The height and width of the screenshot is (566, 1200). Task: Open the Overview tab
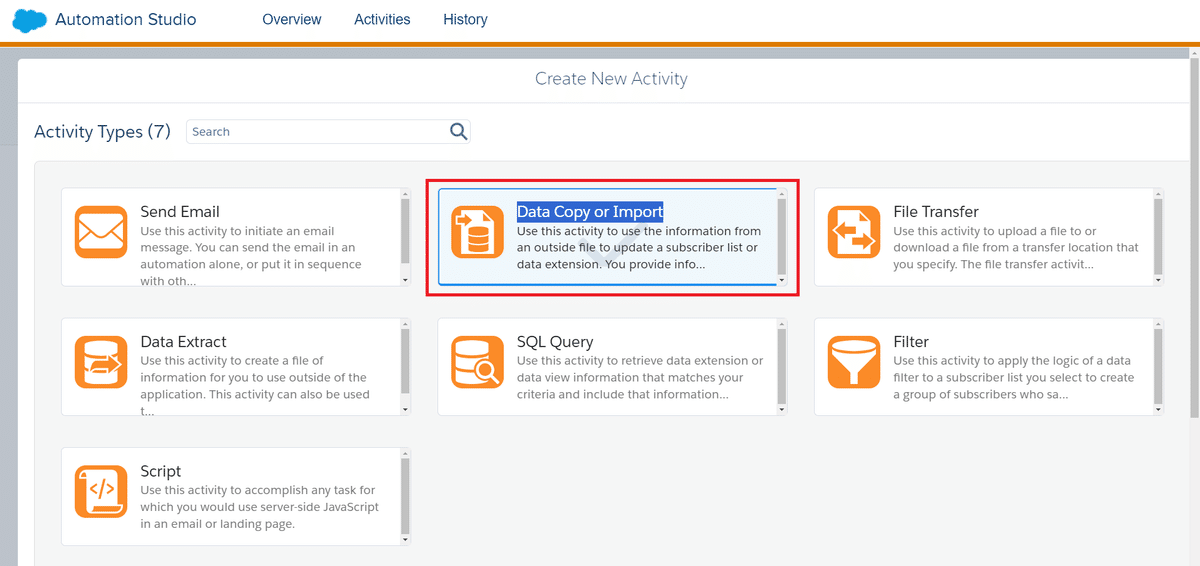pos(292,19)
